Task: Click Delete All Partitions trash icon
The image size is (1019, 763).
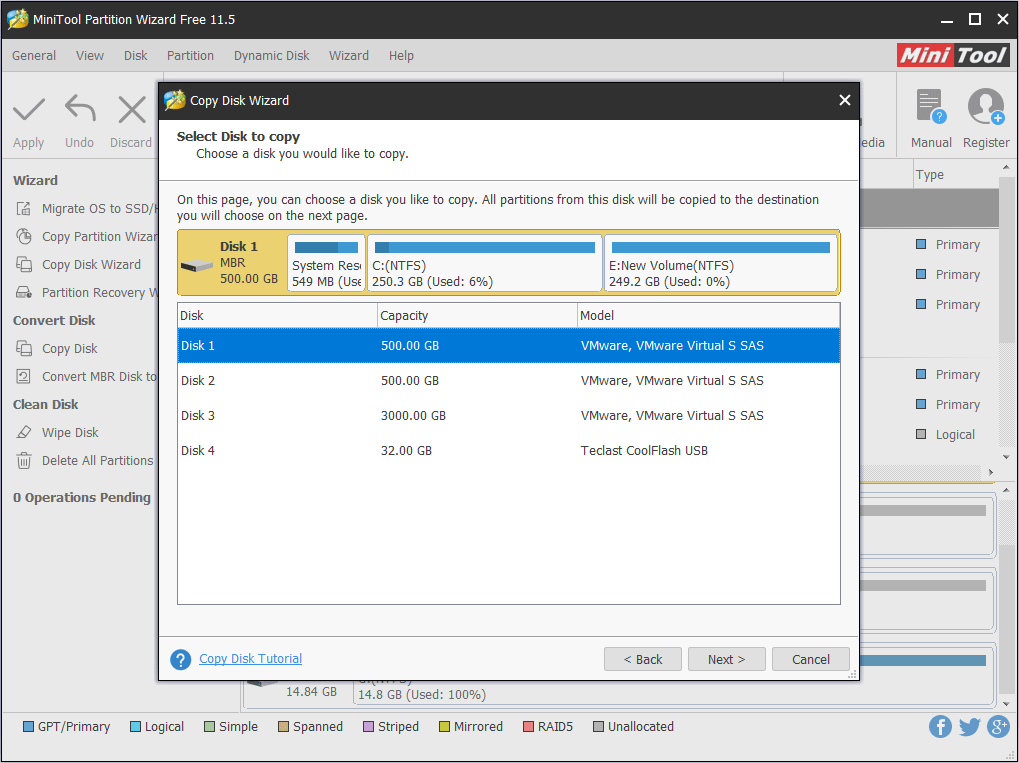Action: (x=24, y=460)
